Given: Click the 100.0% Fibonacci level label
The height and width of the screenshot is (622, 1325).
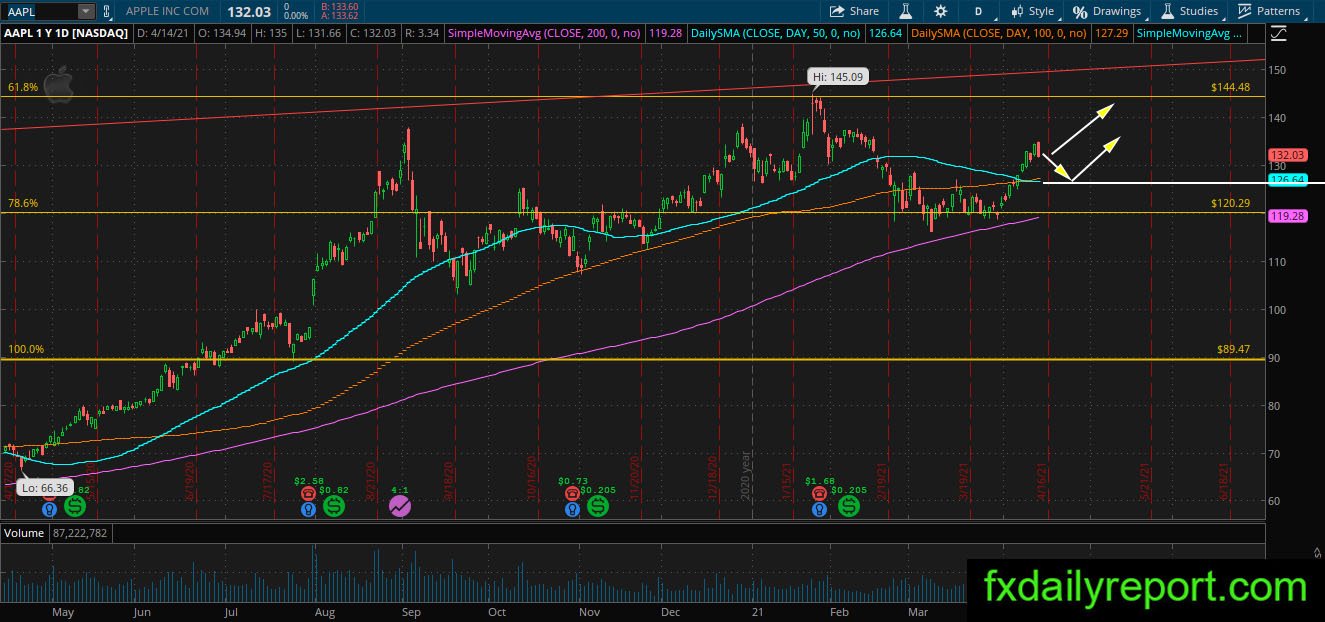Looking at the screenshot, I should [25, 350].
